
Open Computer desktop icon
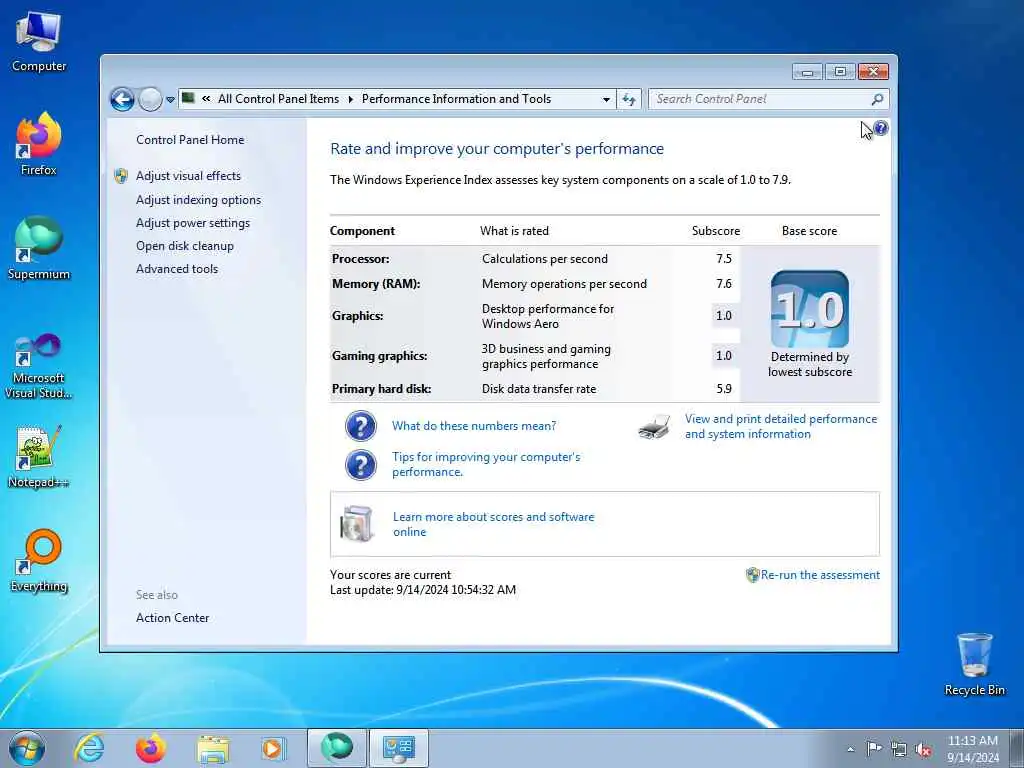click(x=39, y=41)
